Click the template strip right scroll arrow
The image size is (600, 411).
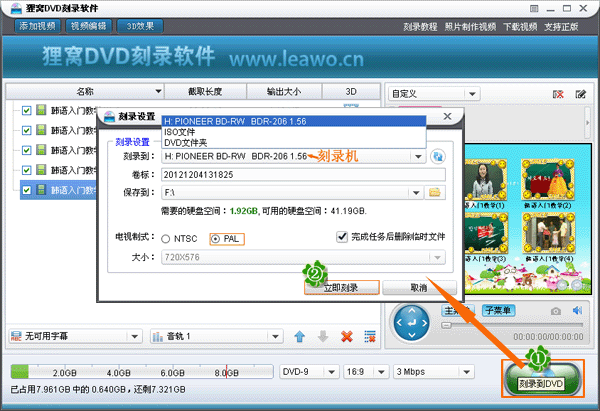588,122
